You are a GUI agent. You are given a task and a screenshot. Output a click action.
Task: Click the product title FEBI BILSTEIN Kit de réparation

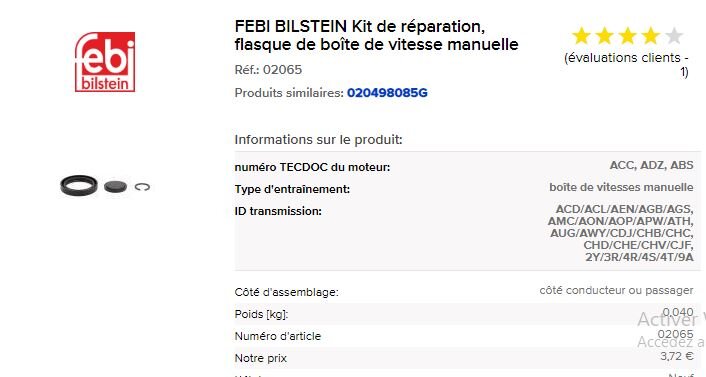tap(376, 36)
